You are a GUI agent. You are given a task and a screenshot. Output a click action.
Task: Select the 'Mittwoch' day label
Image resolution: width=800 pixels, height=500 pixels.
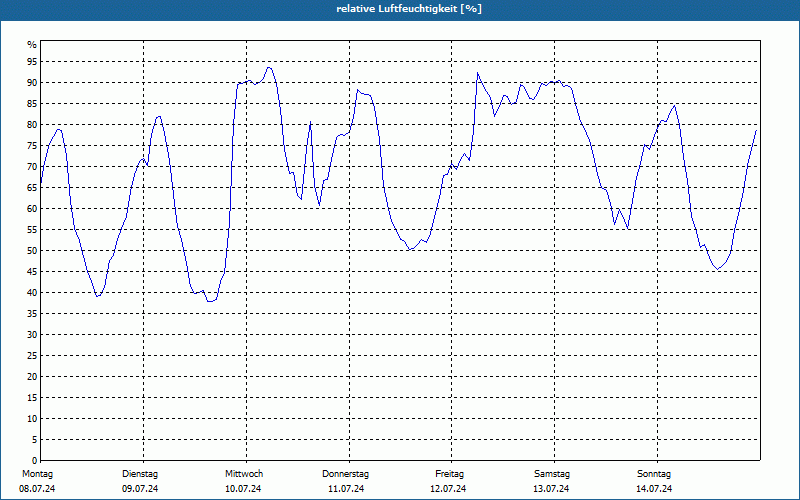[244, 474]
